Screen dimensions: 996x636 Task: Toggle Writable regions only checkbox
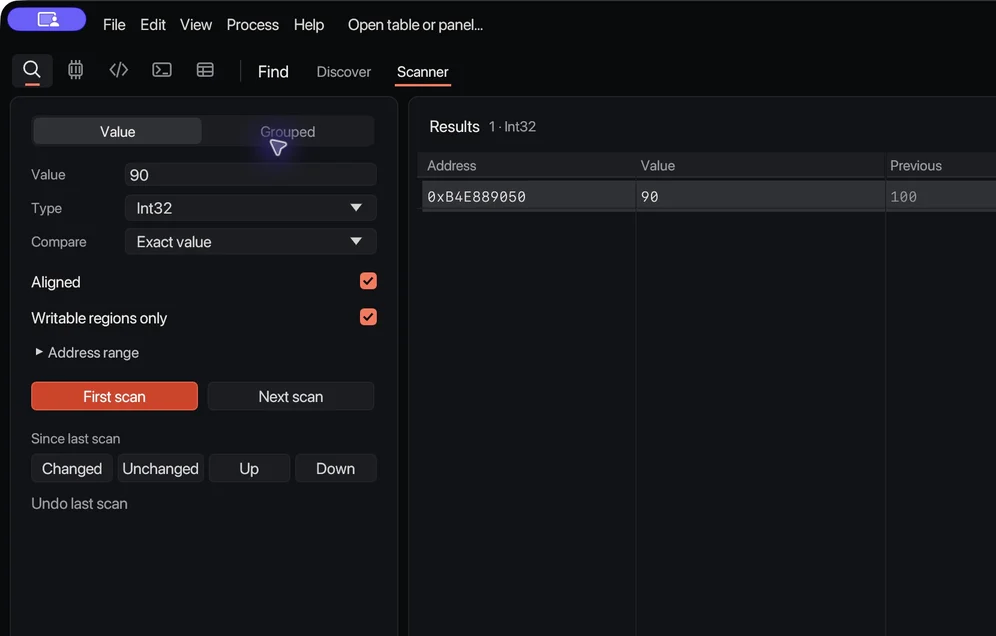click(368, 316)
